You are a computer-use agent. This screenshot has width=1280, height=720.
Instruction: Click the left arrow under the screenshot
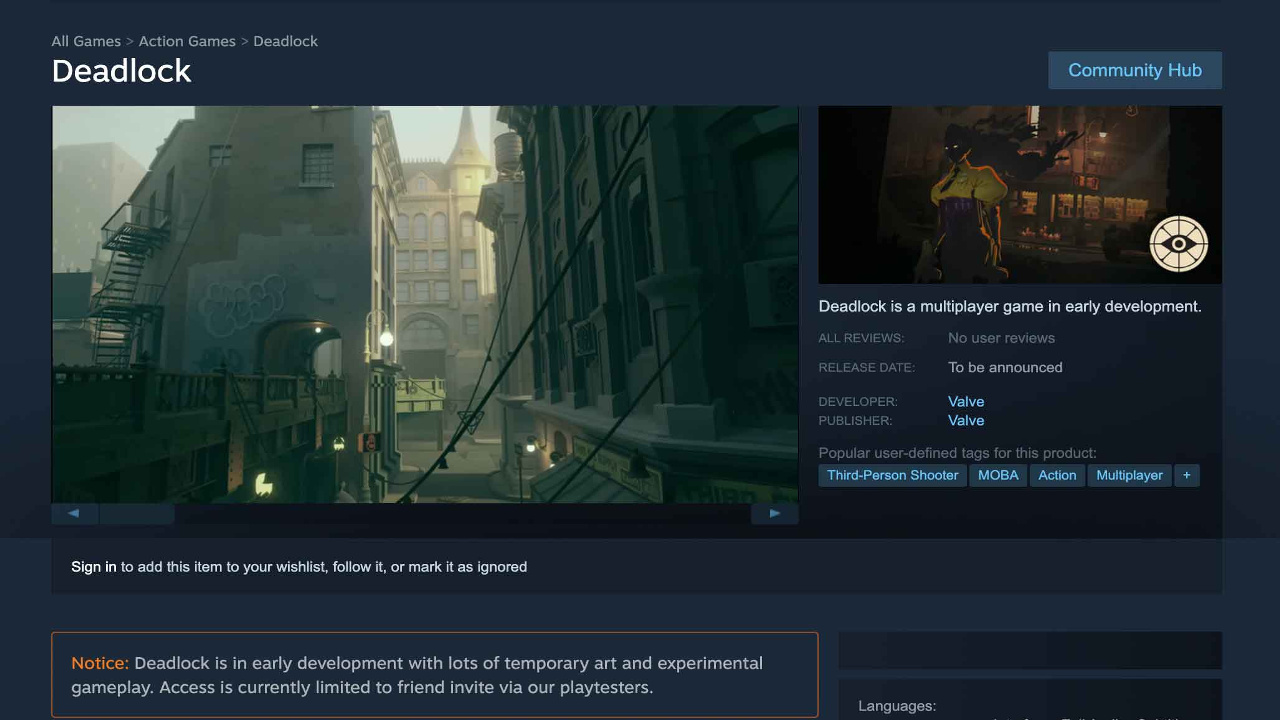74,513
